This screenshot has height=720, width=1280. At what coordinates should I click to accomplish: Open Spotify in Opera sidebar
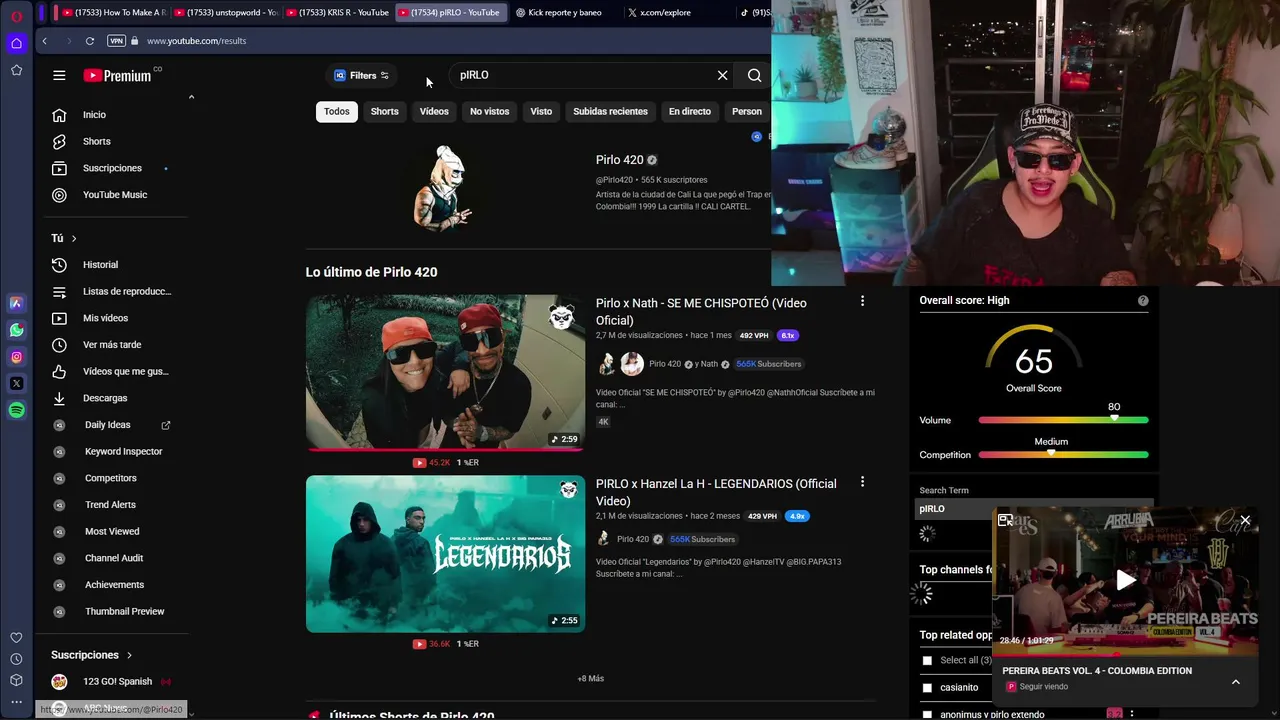16,410
